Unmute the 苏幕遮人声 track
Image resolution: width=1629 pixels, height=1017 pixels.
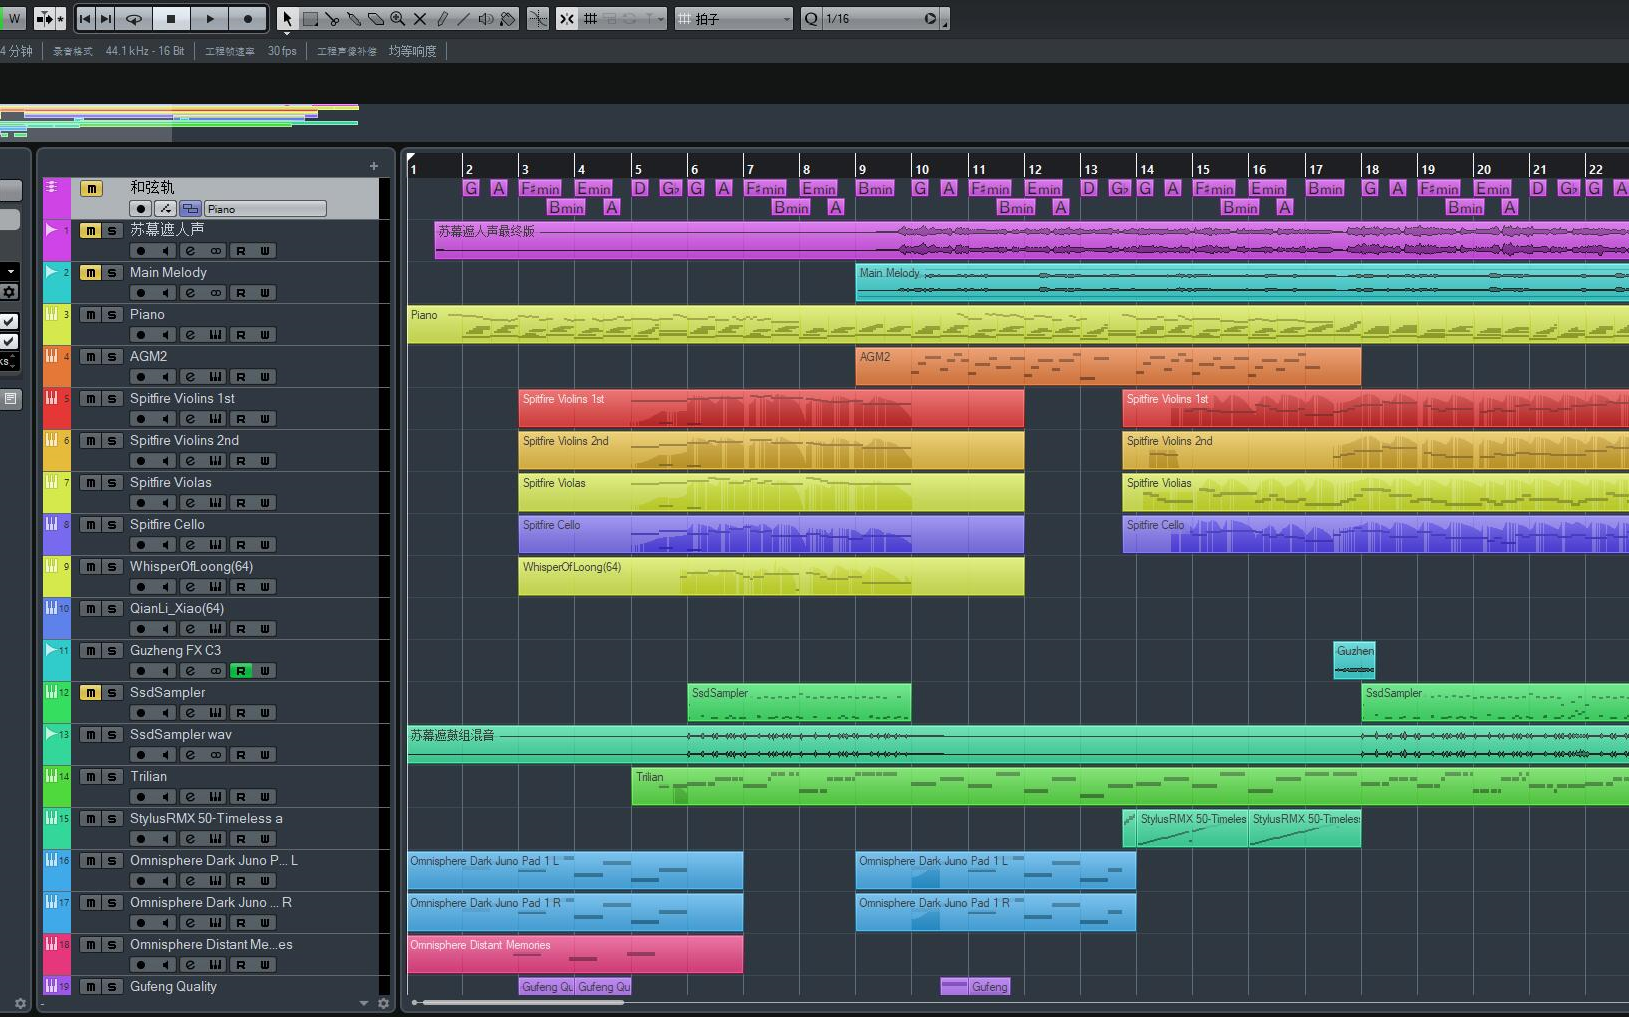click(90, 230)
